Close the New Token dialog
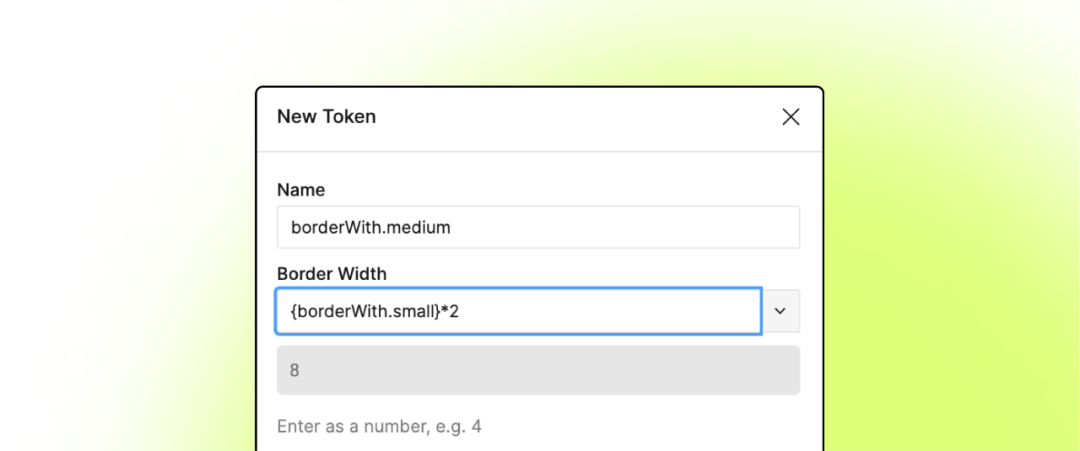The width and height of the screenshot is (1080, 451). 790,117
